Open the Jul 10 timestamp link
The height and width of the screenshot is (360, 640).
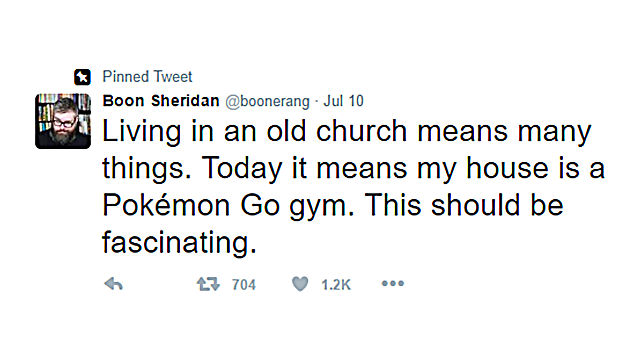point(343,101)
